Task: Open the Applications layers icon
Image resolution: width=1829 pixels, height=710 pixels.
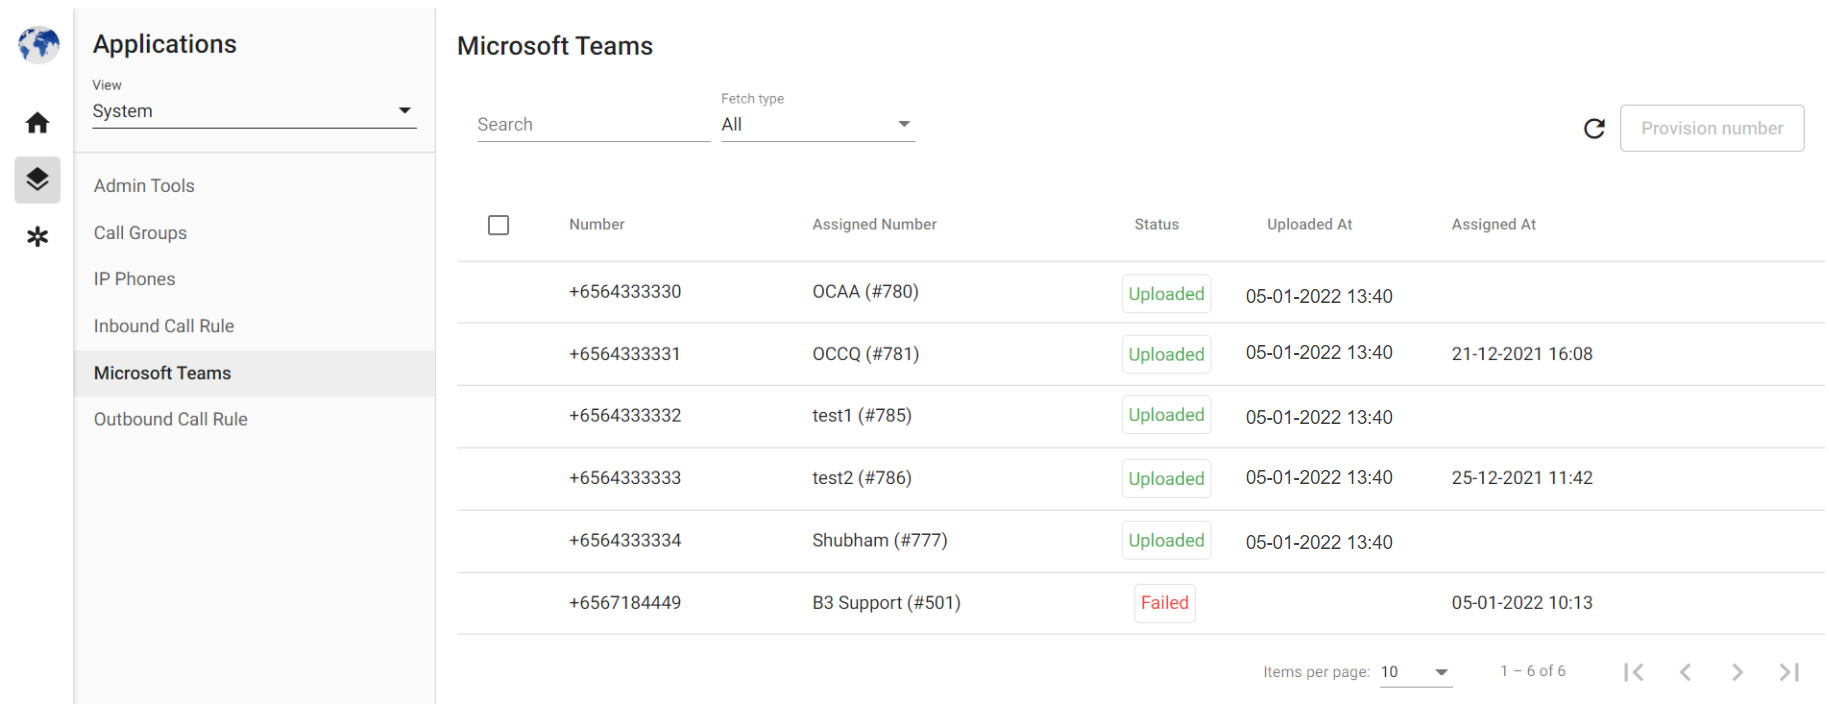Action: [x=37, y=180]
